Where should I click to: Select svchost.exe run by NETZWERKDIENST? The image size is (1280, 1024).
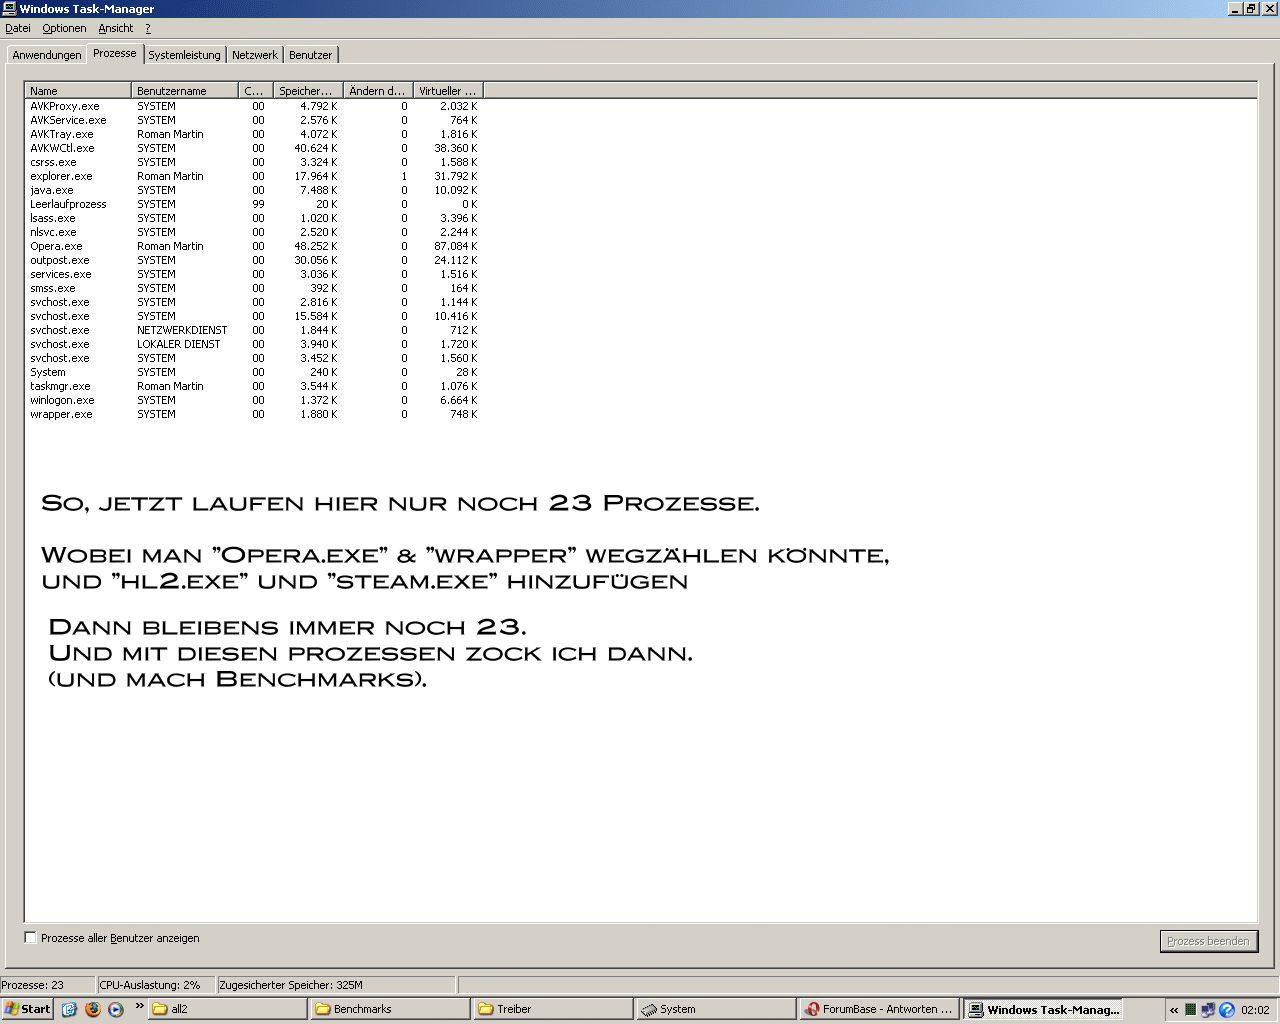pos(254,330)
